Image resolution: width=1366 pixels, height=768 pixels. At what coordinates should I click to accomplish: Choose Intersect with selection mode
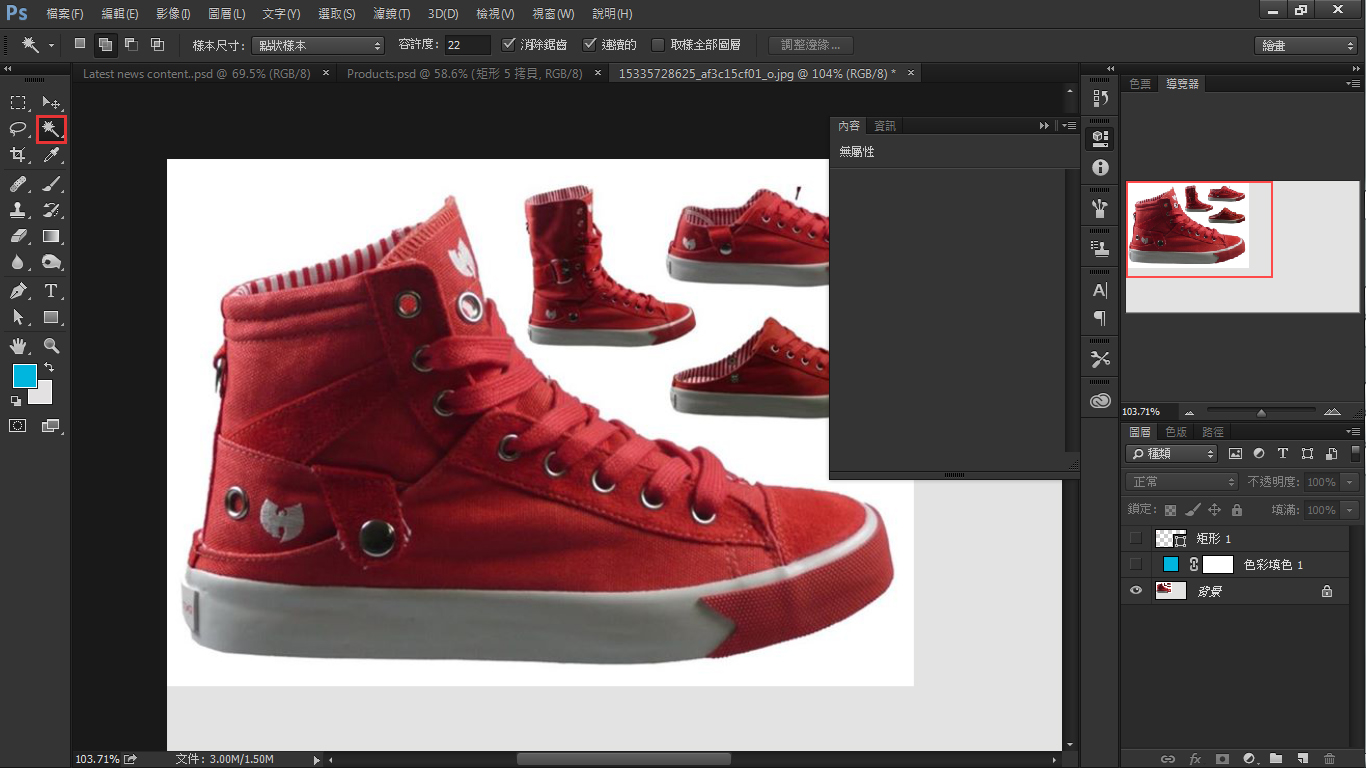pyautogui.click(x=157, y=44)
